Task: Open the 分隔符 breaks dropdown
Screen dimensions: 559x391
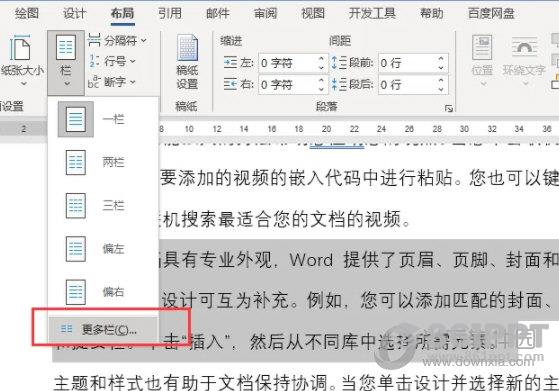Action: click(117, 40)
